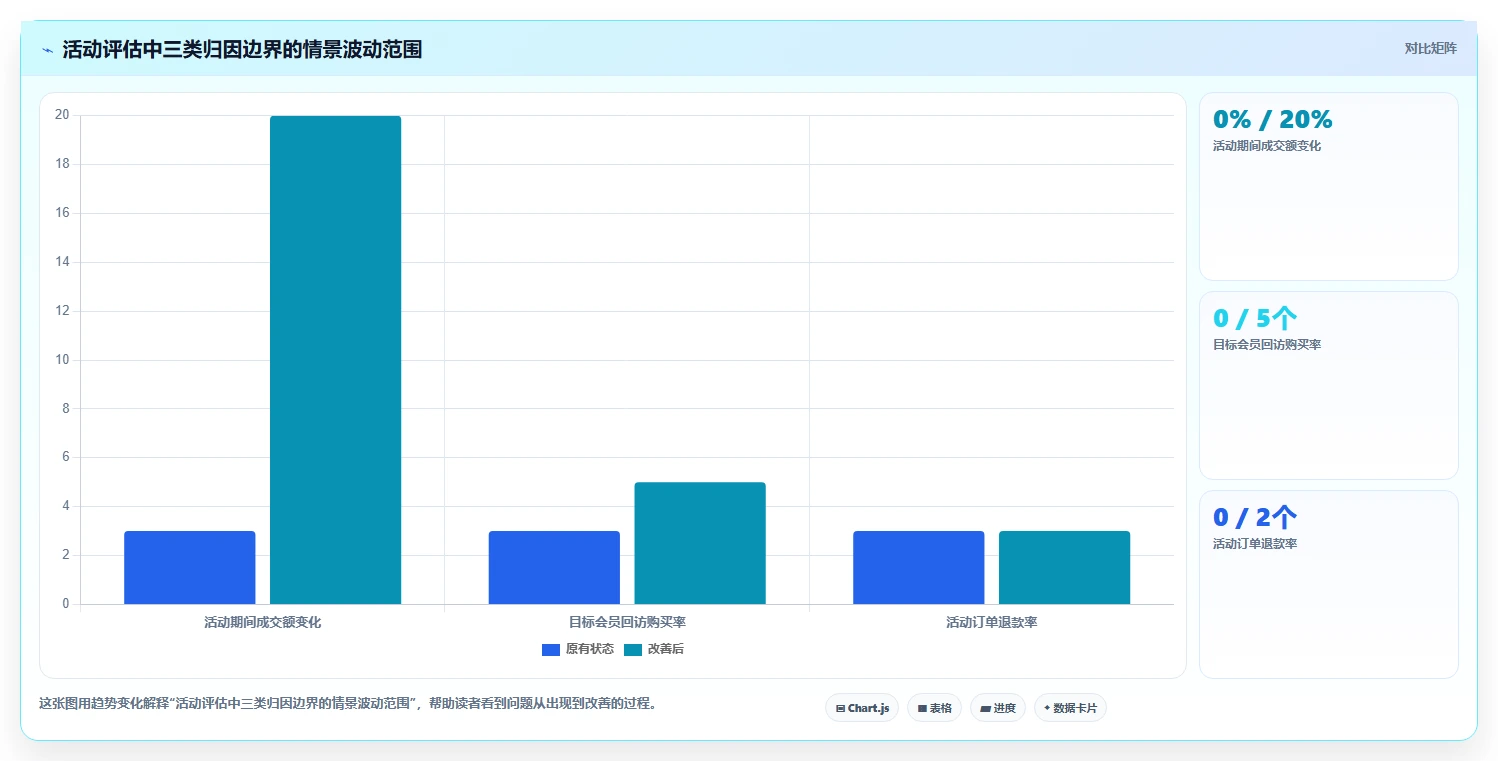1498x761 pixels.
Task: Click the 对比矩阵 label in header
Action: [x=1430, y=48]
